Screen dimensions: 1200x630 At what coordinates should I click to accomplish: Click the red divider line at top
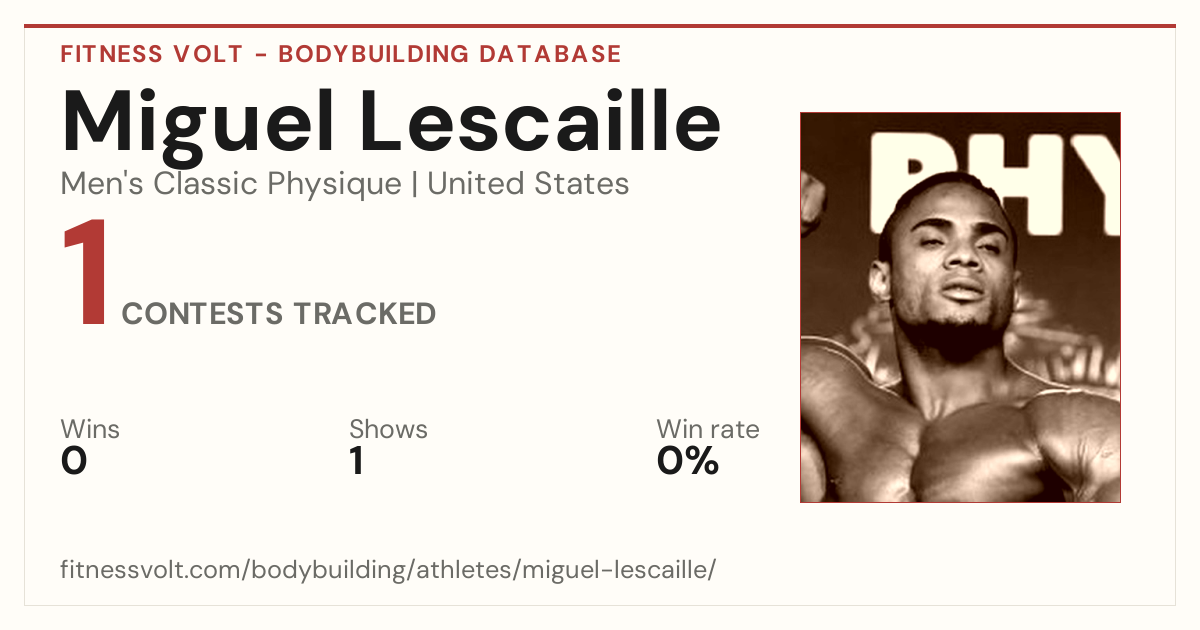600,26
